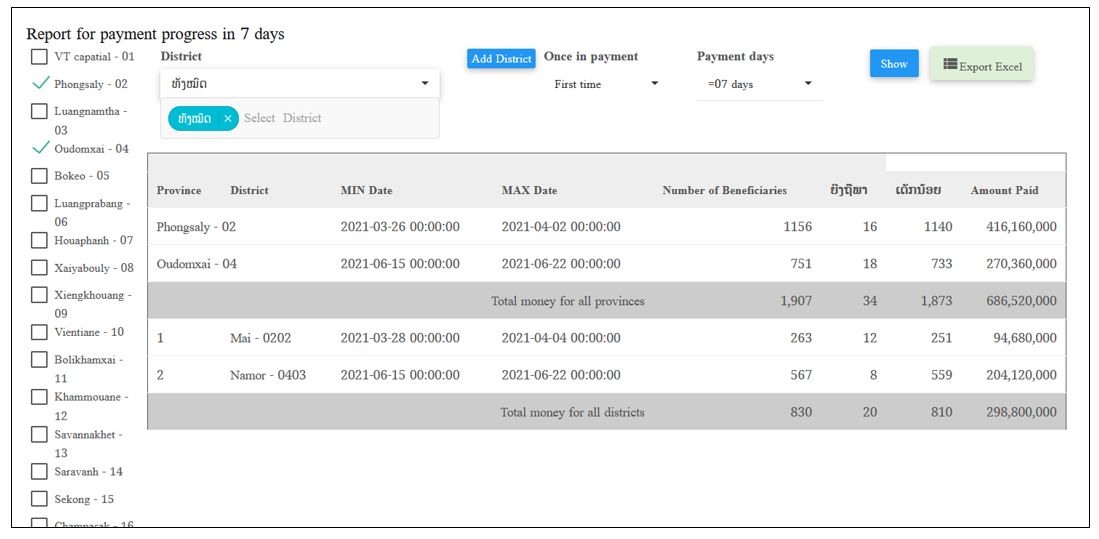Screen dimensions: 1099x539
Task: Uncheck the Oudomxai - 04 checkmark
Action: tap(41, 148)
